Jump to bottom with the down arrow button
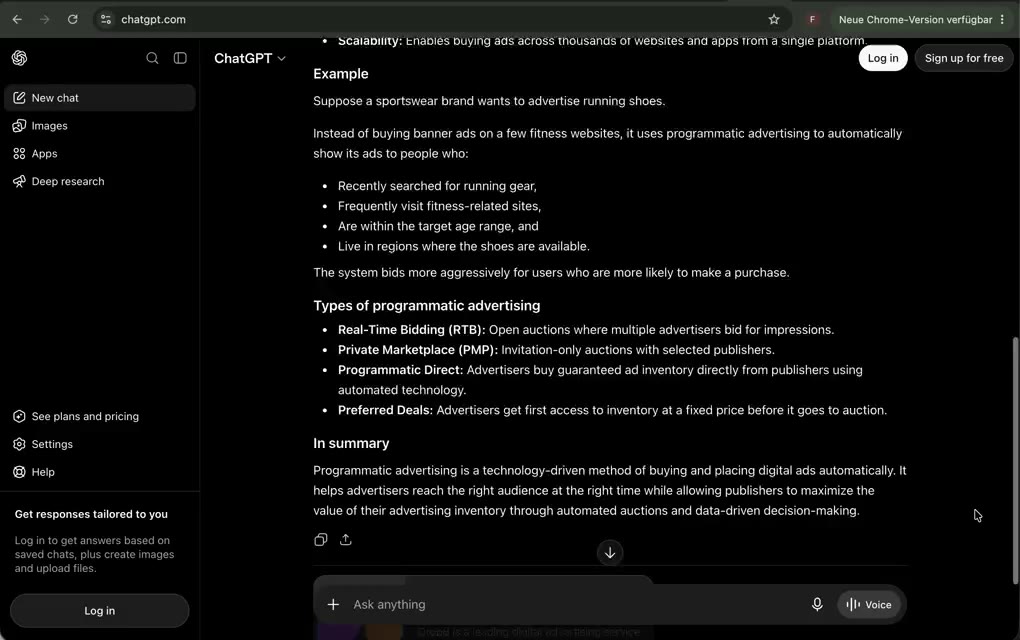The height and width of the screenshot is (640, 1020). [x=610, y=553]
